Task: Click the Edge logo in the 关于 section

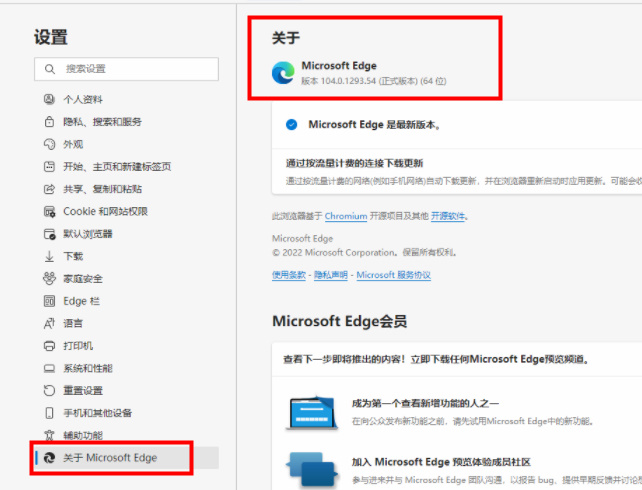Action: pyautogui.click(x=283, y=73)
